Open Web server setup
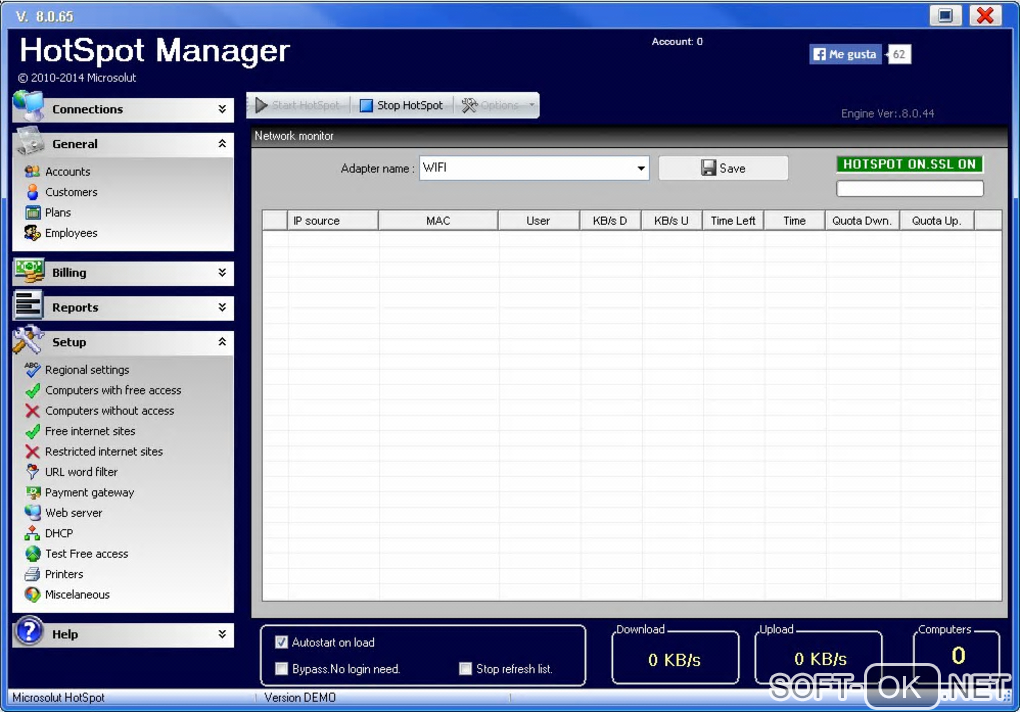Screen dimensions: 1020x712 click(74, 513)
